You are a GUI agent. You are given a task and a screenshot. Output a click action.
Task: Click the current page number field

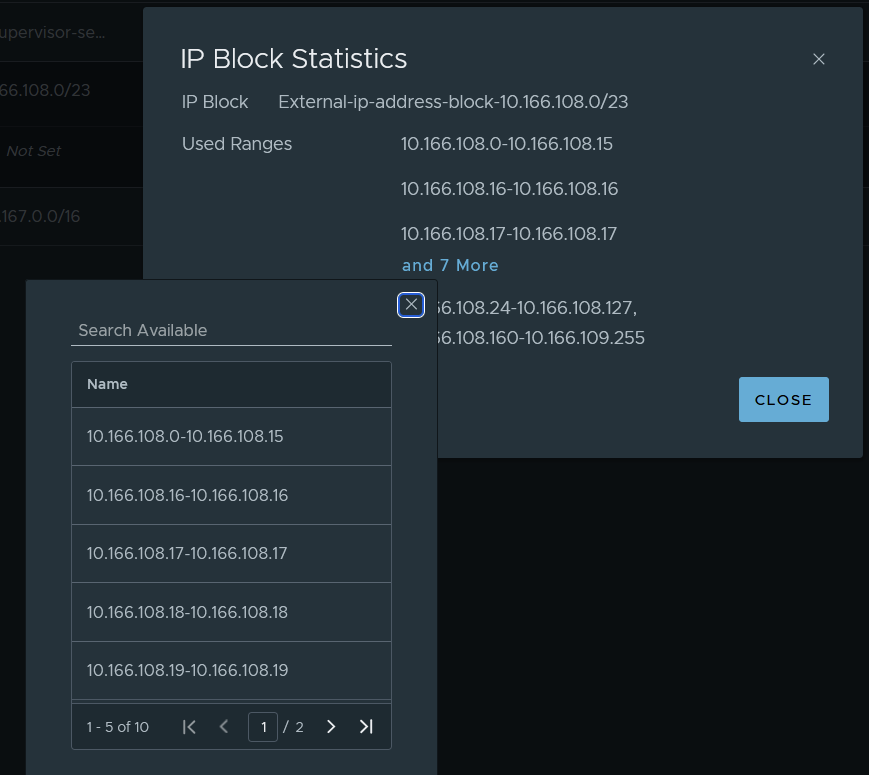[x=263, y=727]
